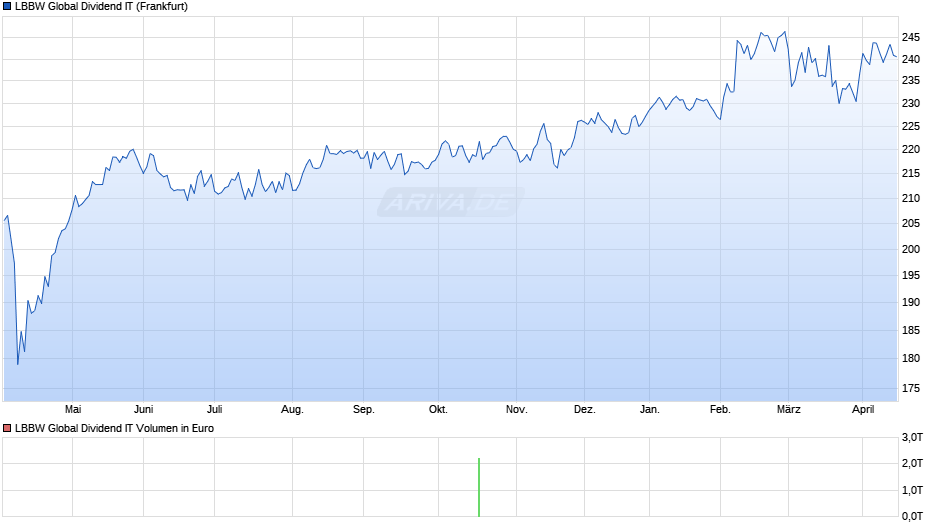This screenshot has height=526, width=940.
Task: Click the 230 price axis value
Action: pos(911,103)
